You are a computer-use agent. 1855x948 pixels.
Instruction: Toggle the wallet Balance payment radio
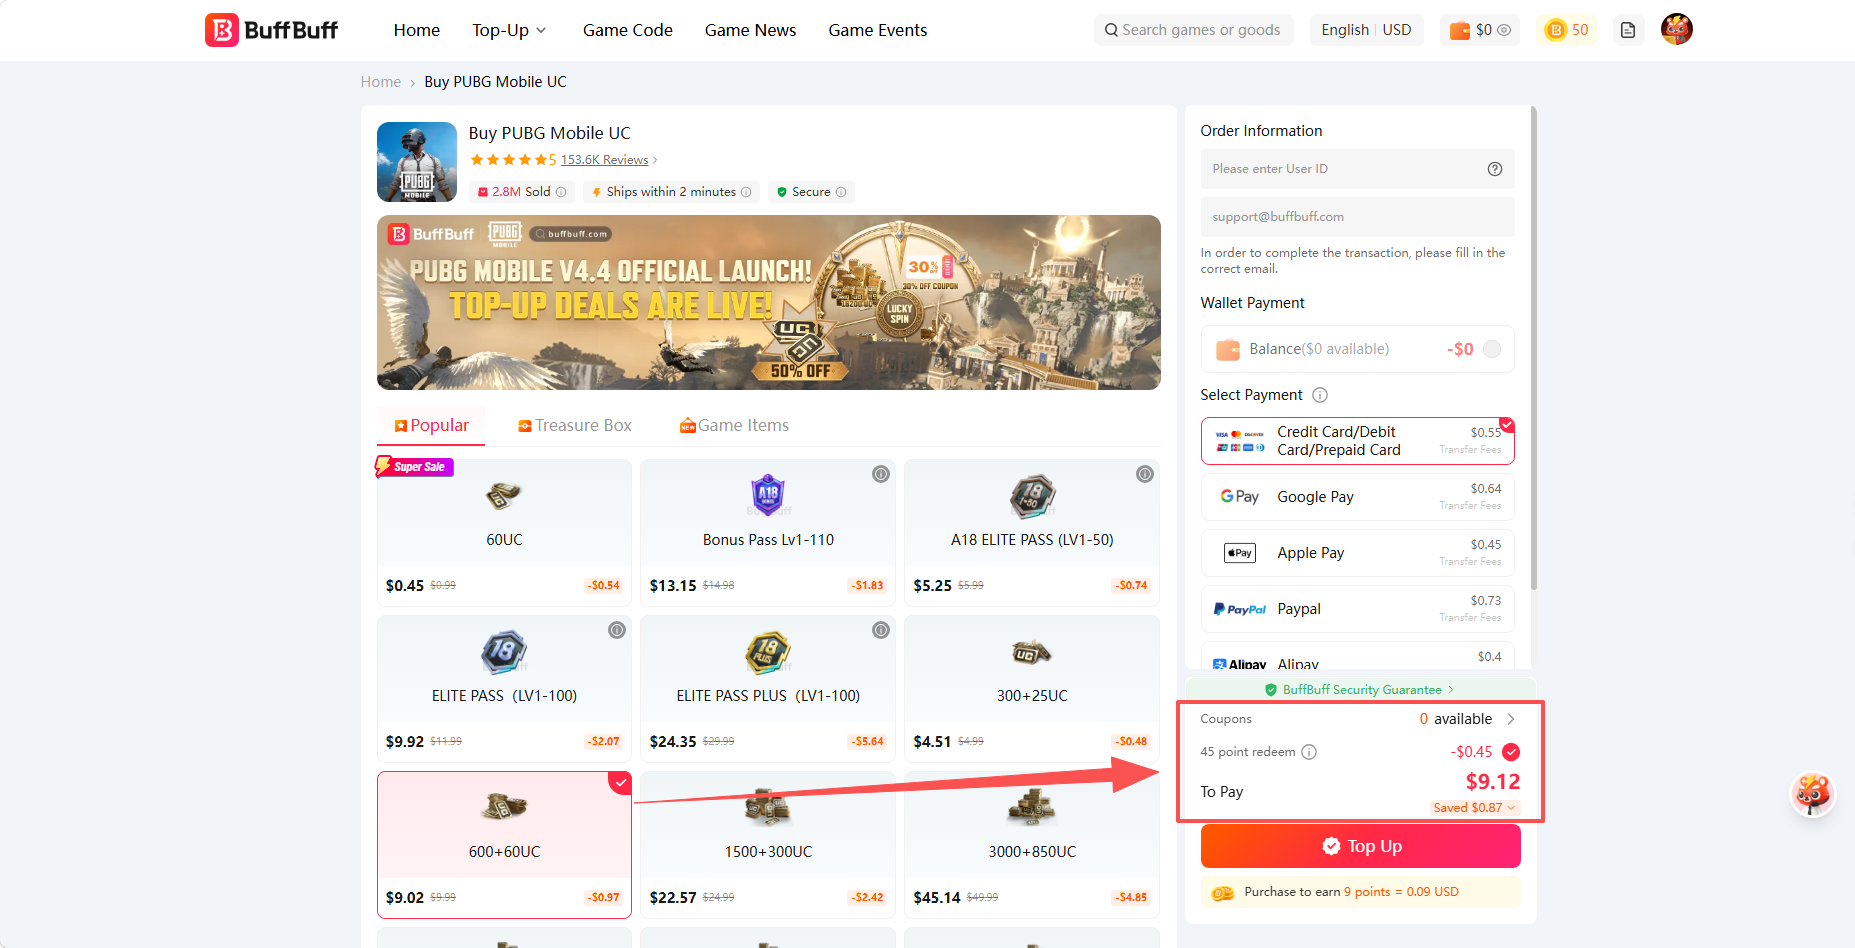1492,349
